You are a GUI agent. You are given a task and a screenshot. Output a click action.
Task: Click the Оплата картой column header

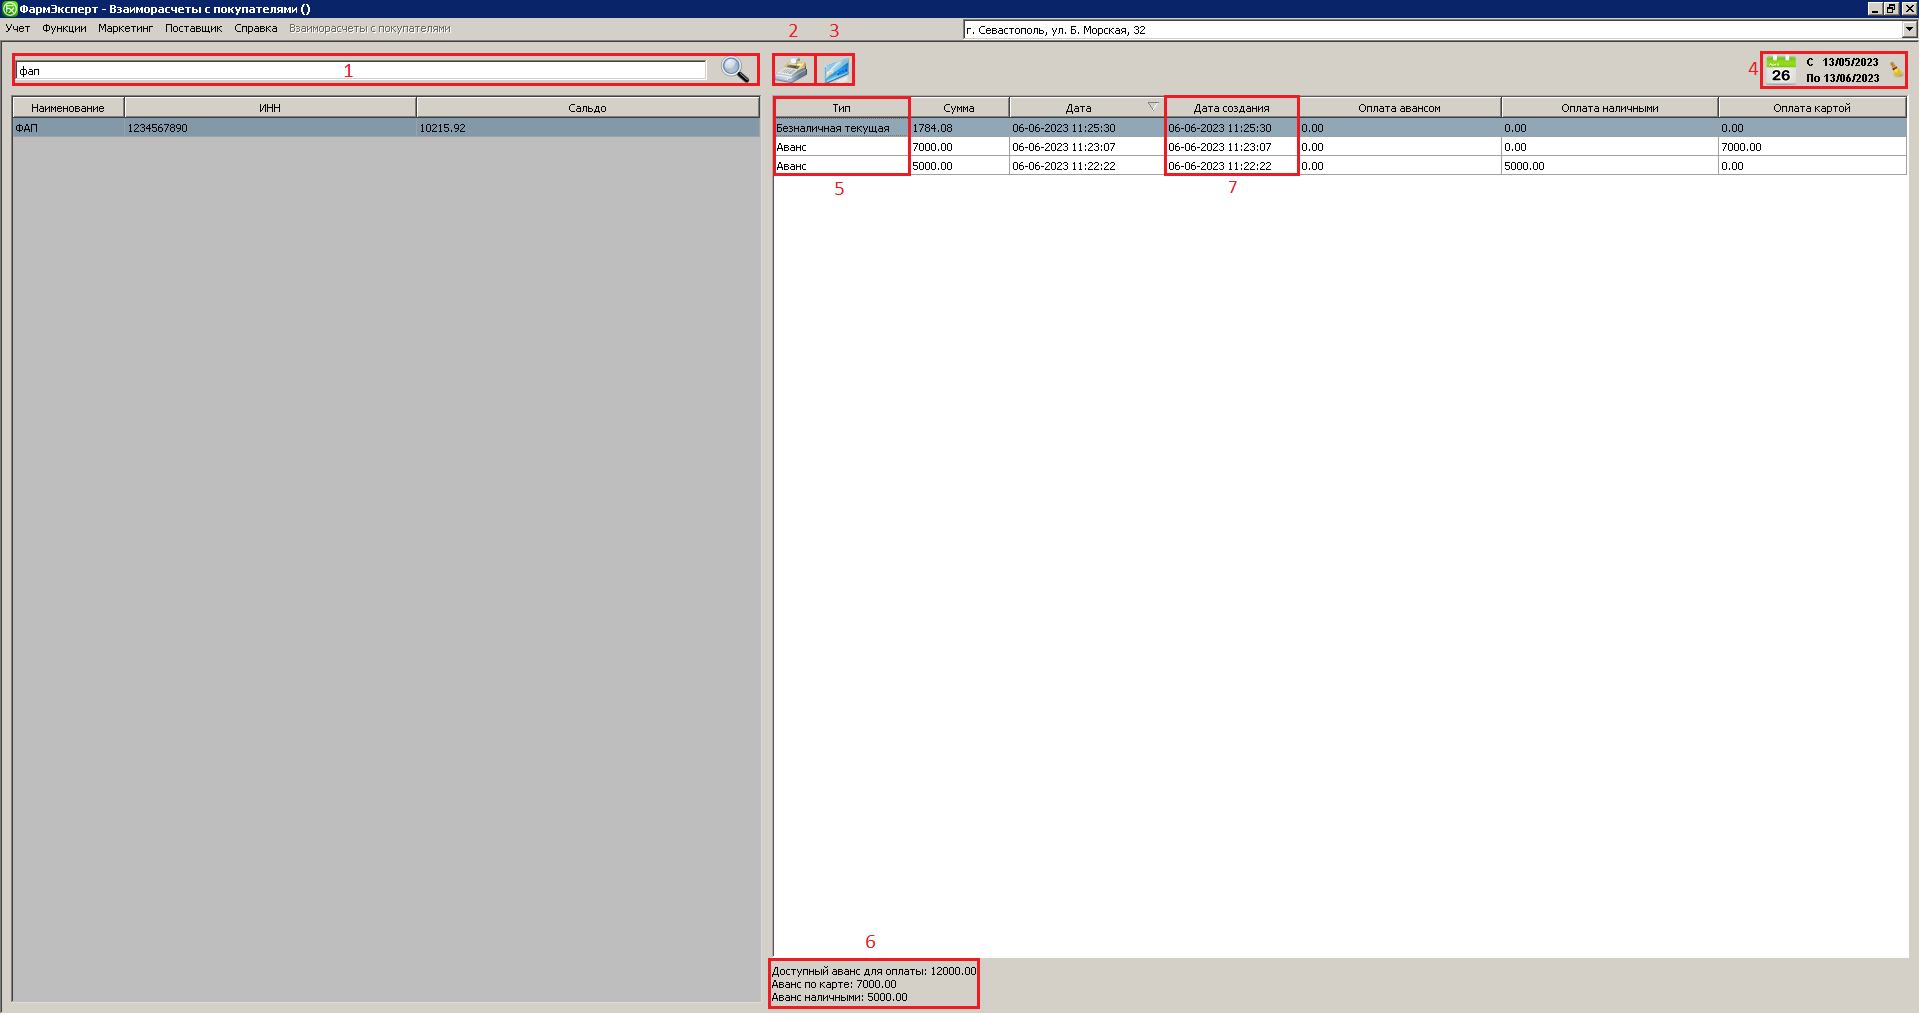[1811, 108]
